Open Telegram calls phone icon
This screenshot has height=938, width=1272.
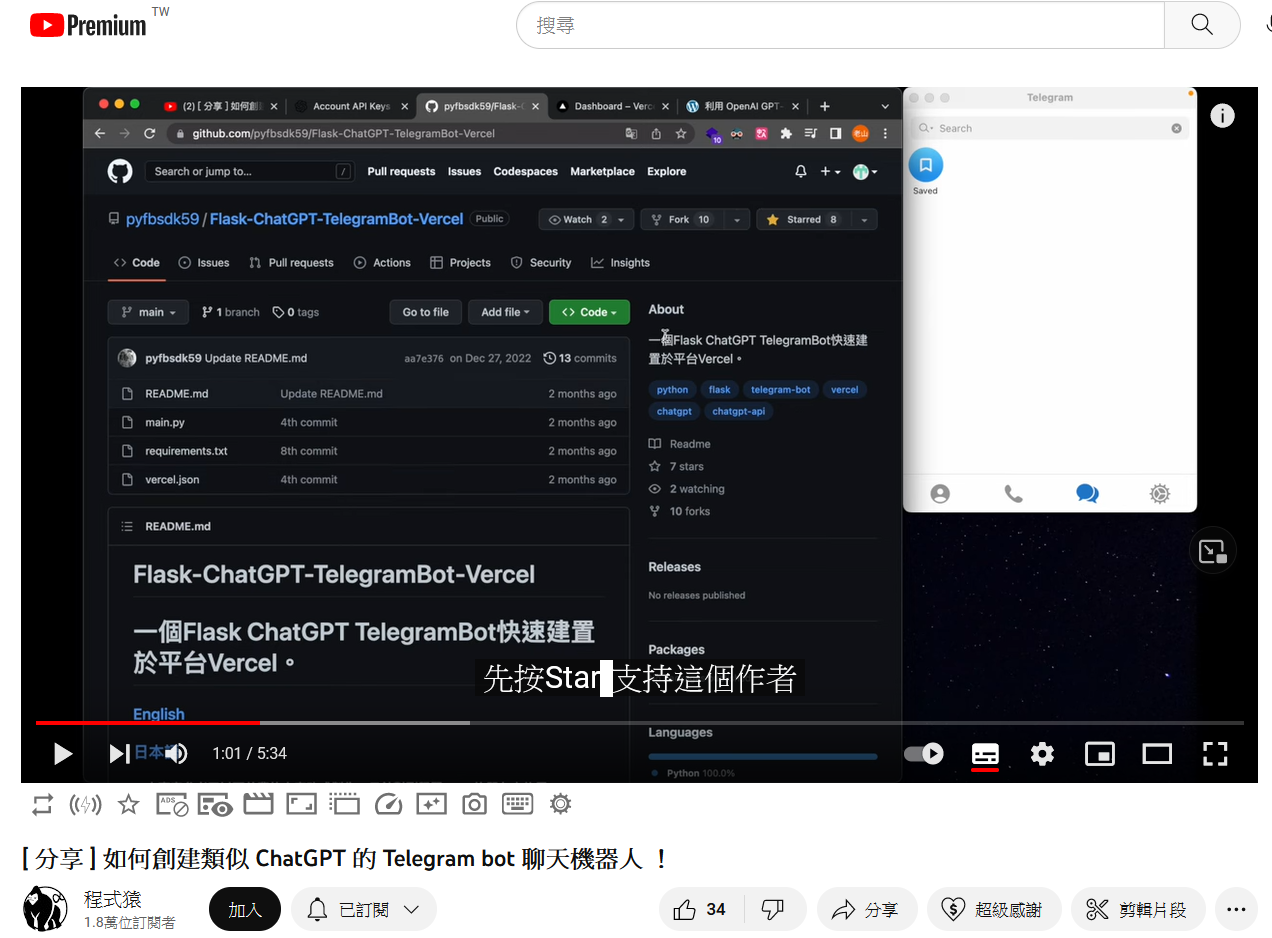1013,493
